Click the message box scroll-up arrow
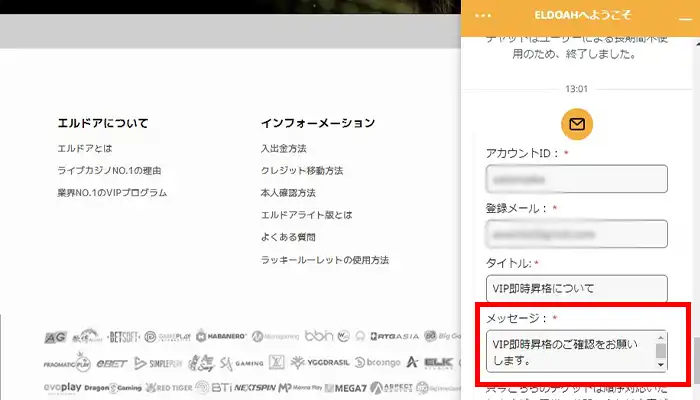The height and width of the screenshot is (400, 700). pos(661,338)
